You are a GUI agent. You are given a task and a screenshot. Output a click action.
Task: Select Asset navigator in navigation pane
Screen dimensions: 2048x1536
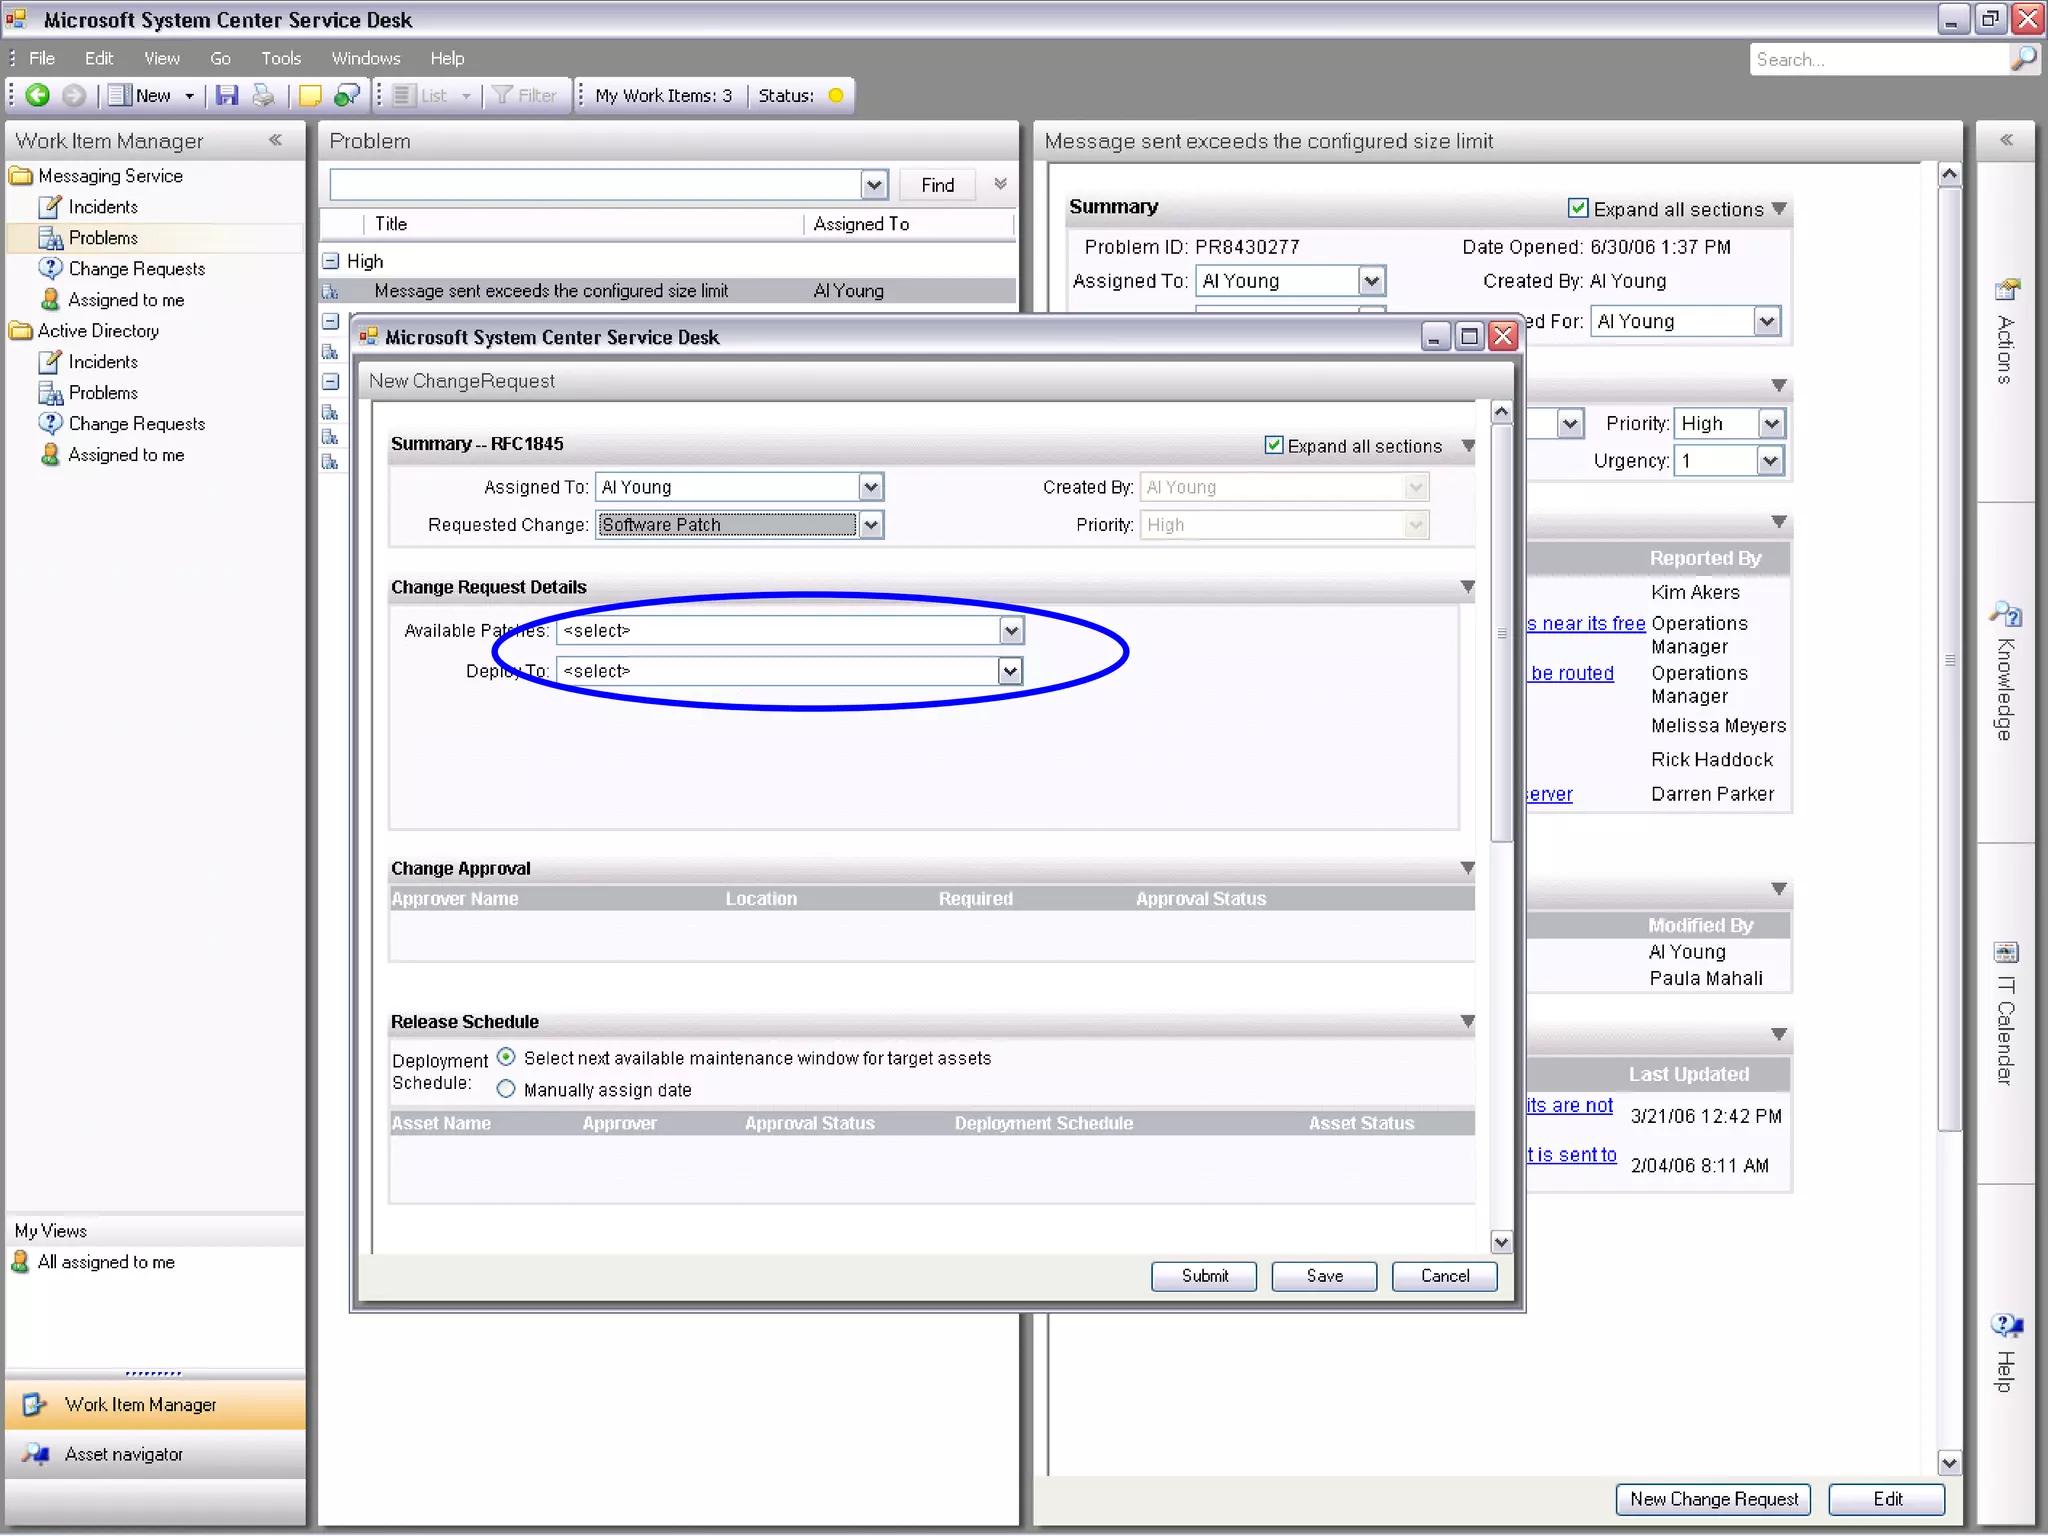124,1454
